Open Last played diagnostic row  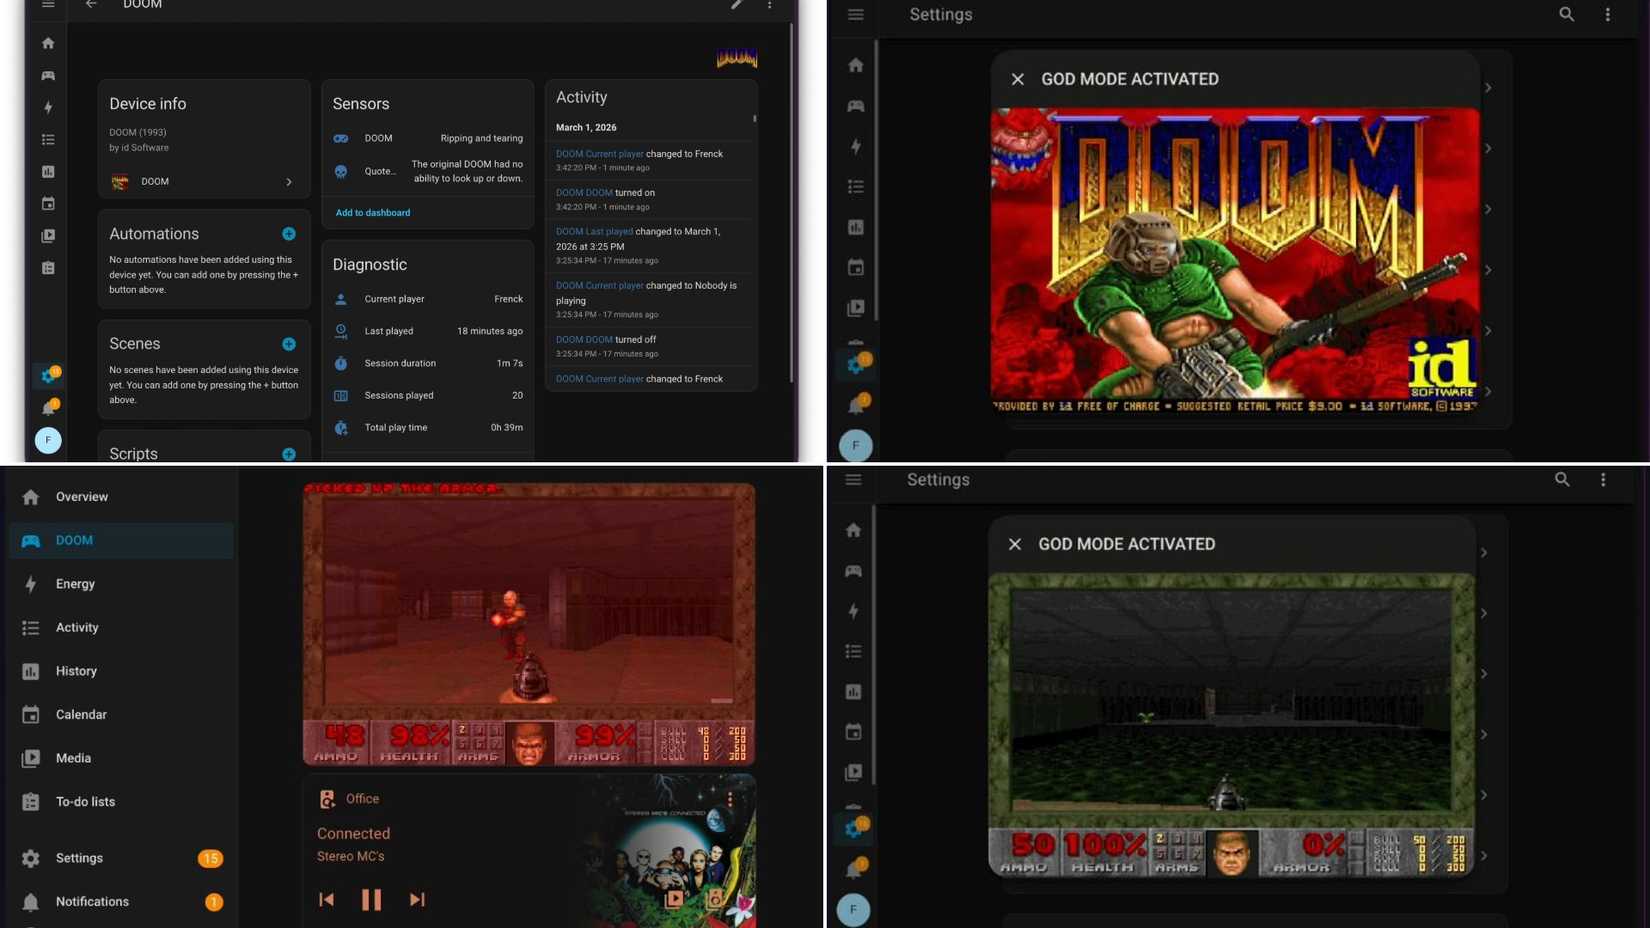(x=428, y=331)
